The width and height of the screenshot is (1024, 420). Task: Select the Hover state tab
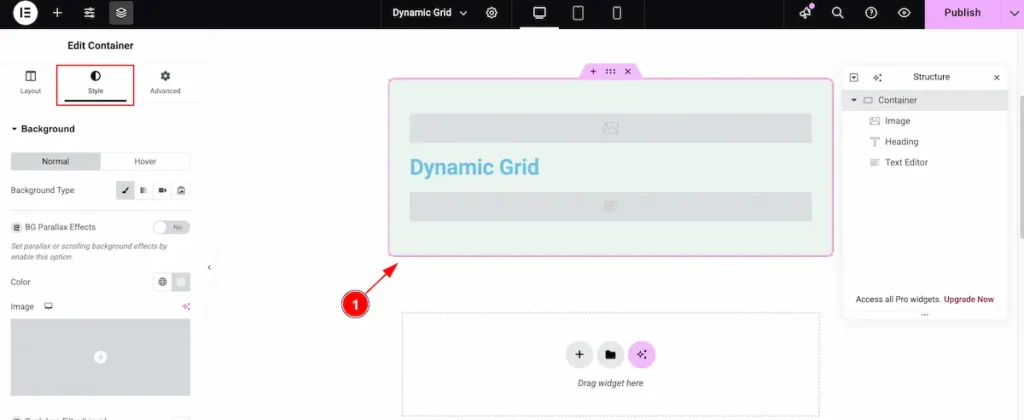145,161
